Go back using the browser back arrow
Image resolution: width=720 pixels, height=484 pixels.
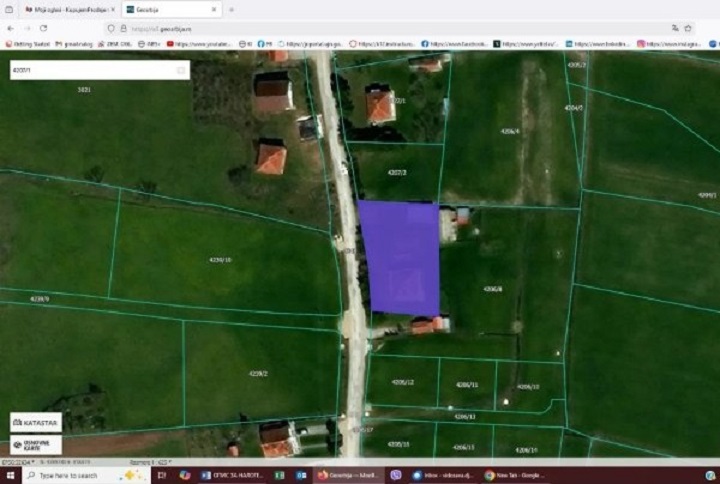click(10, 28)
